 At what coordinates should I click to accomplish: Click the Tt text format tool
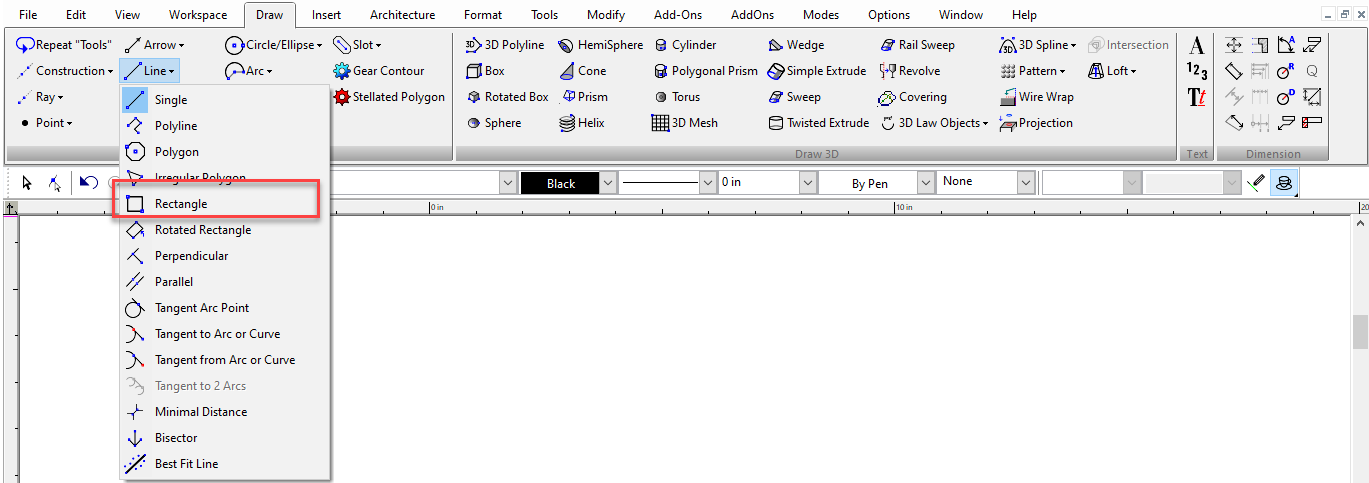tap(1197, 97)
